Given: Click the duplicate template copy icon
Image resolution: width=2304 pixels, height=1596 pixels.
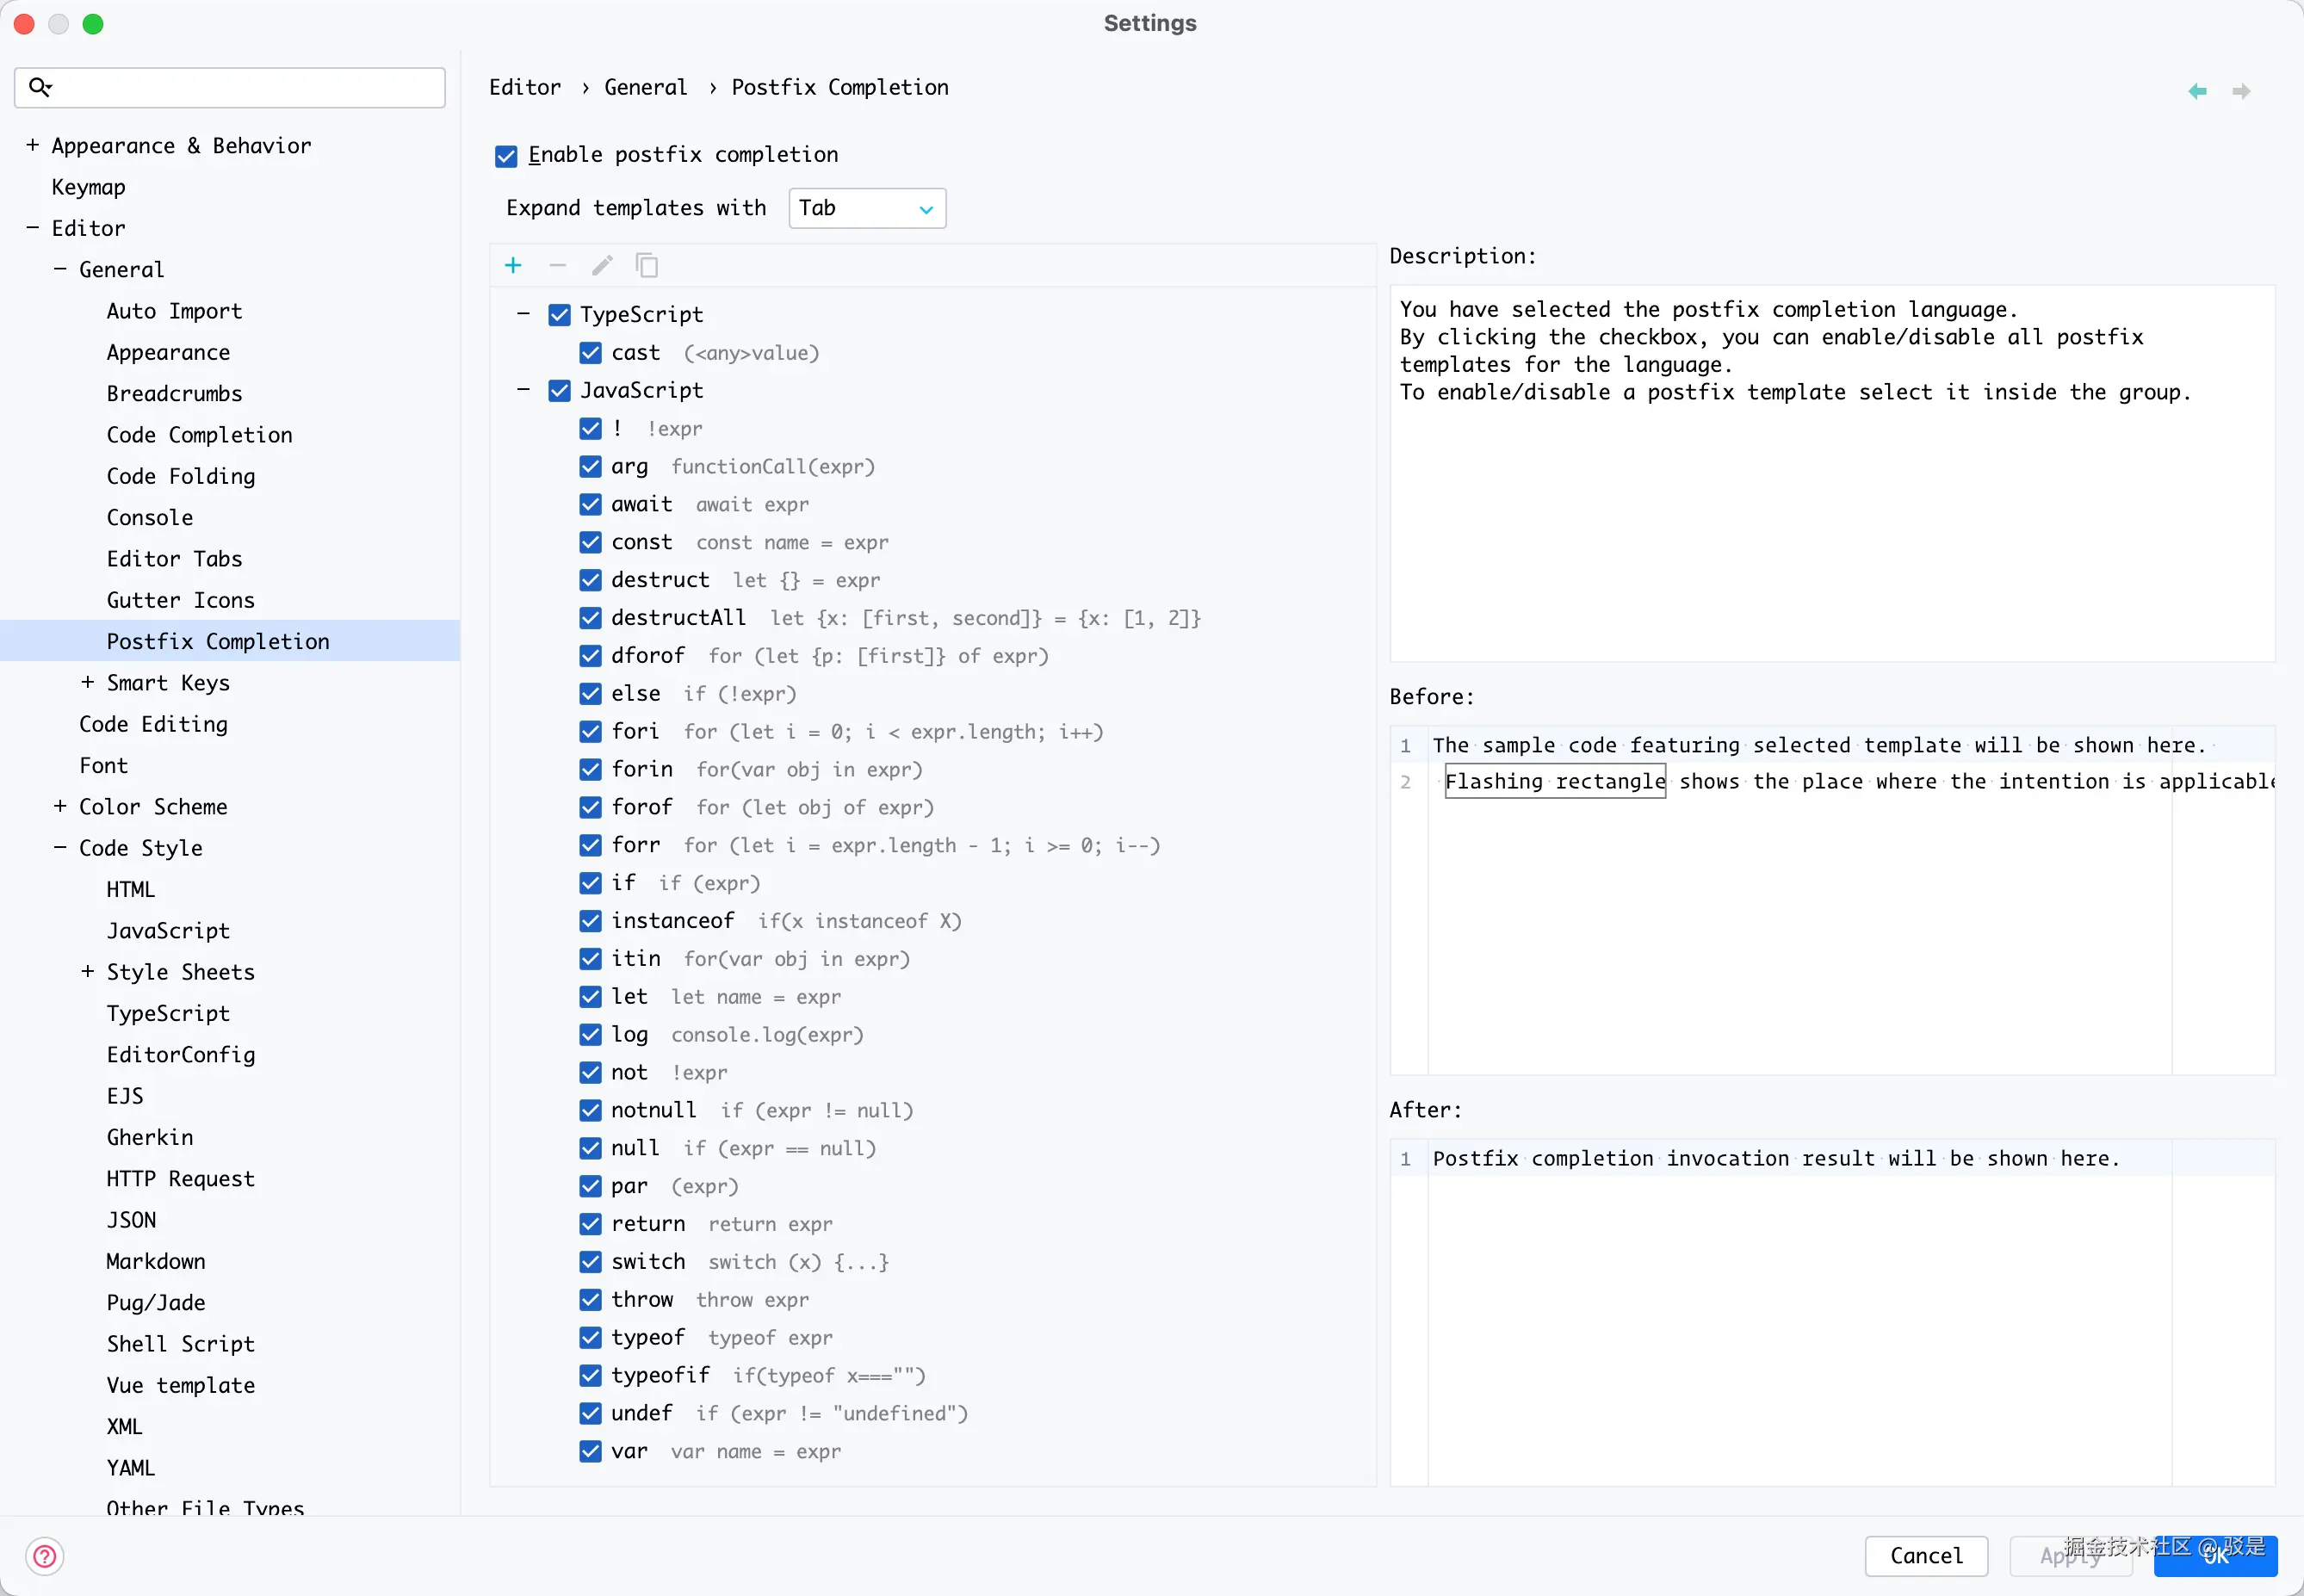Looking at the screenshot, I should 647,265.
